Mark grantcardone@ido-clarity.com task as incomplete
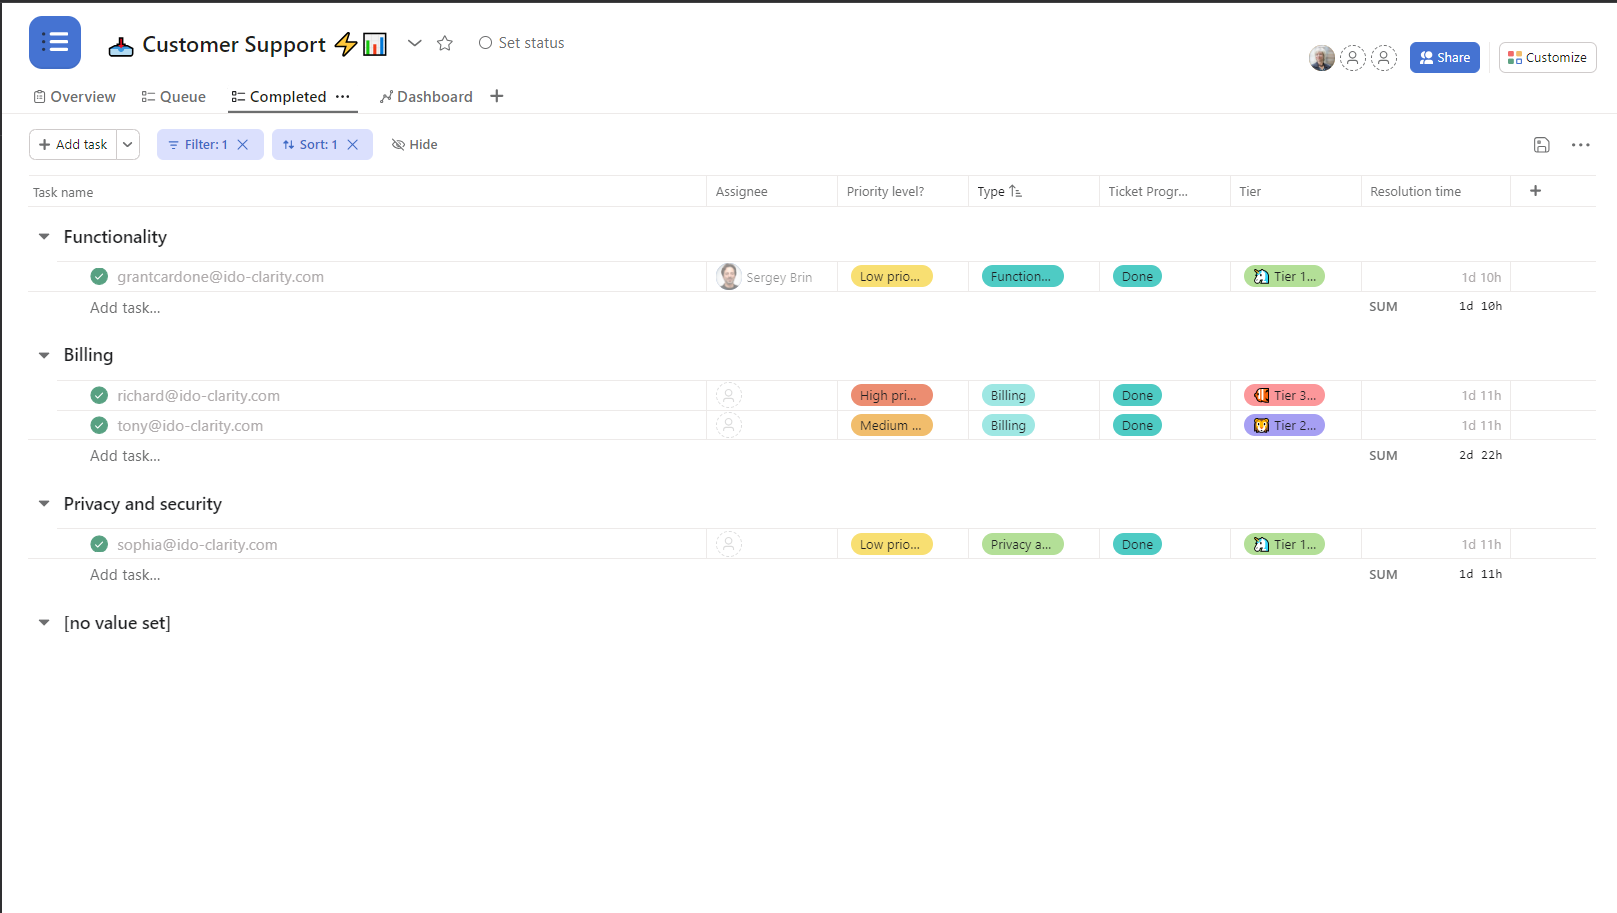This screenshot has width=1617, height=913. [x=98, y=276]
